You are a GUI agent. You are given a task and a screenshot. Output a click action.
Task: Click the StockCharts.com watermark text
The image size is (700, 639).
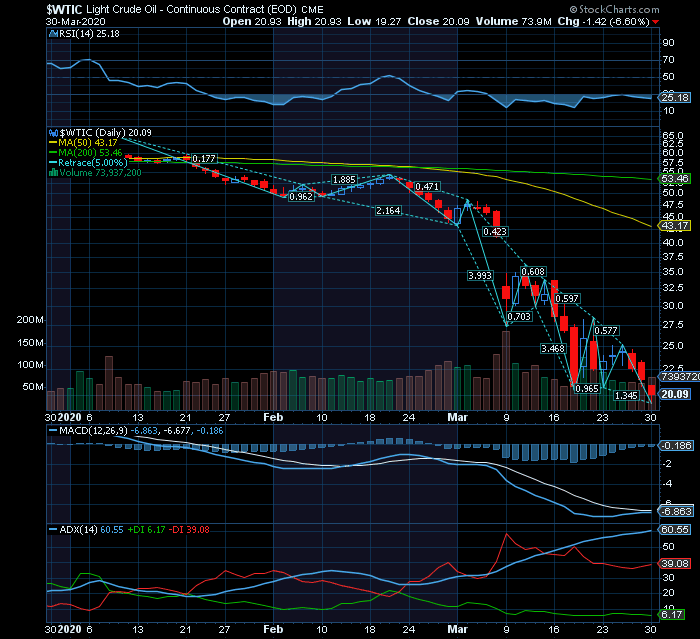pos(615,9)
